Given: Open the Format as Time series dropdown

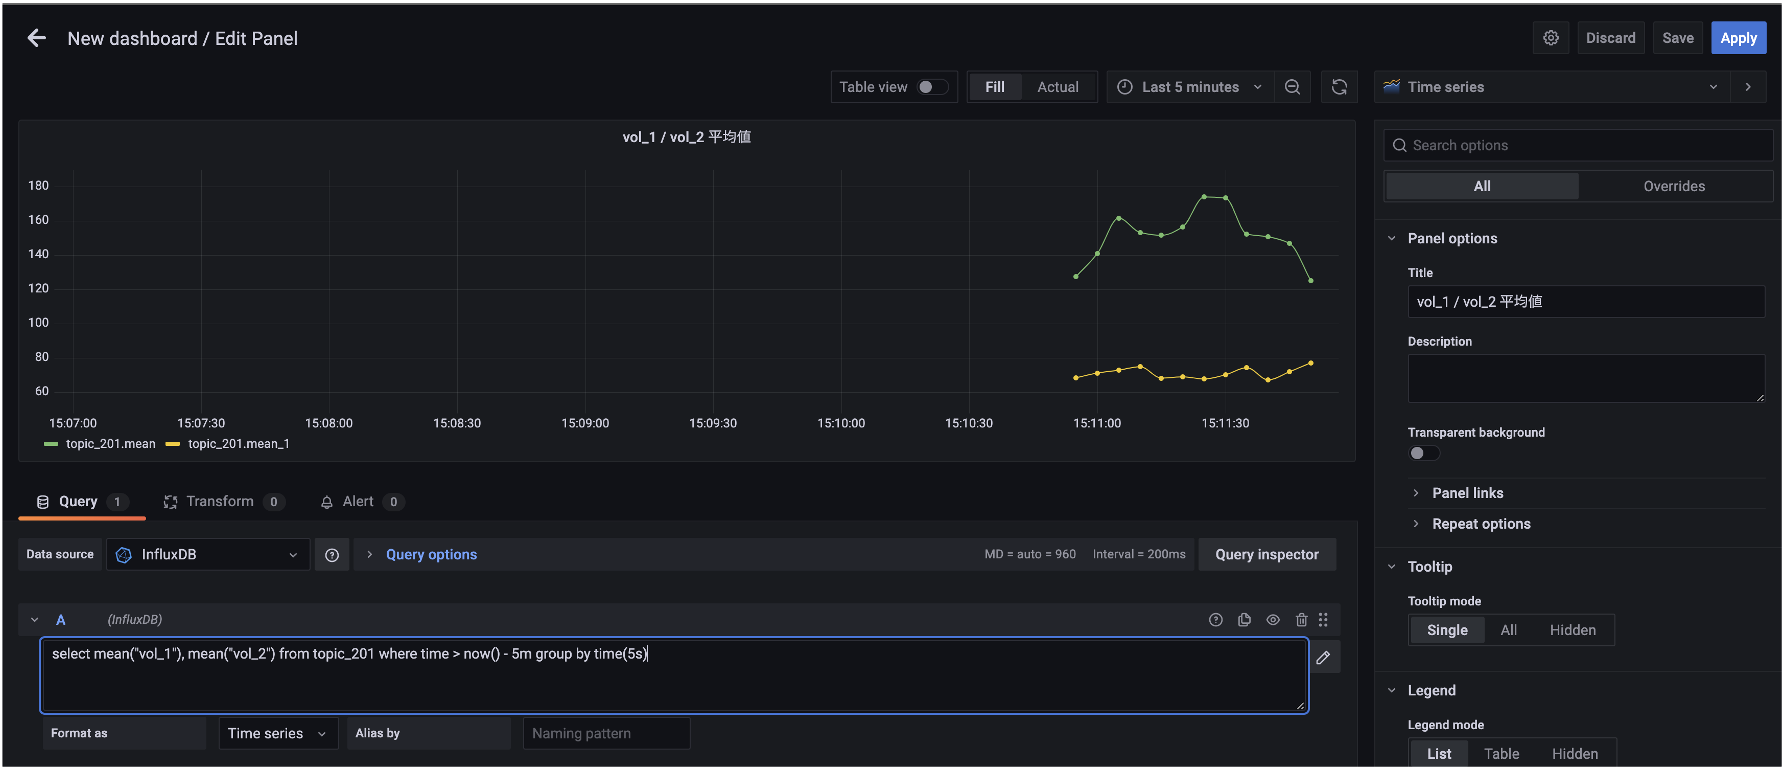Looking at the screenshot, I should (278, 734).
